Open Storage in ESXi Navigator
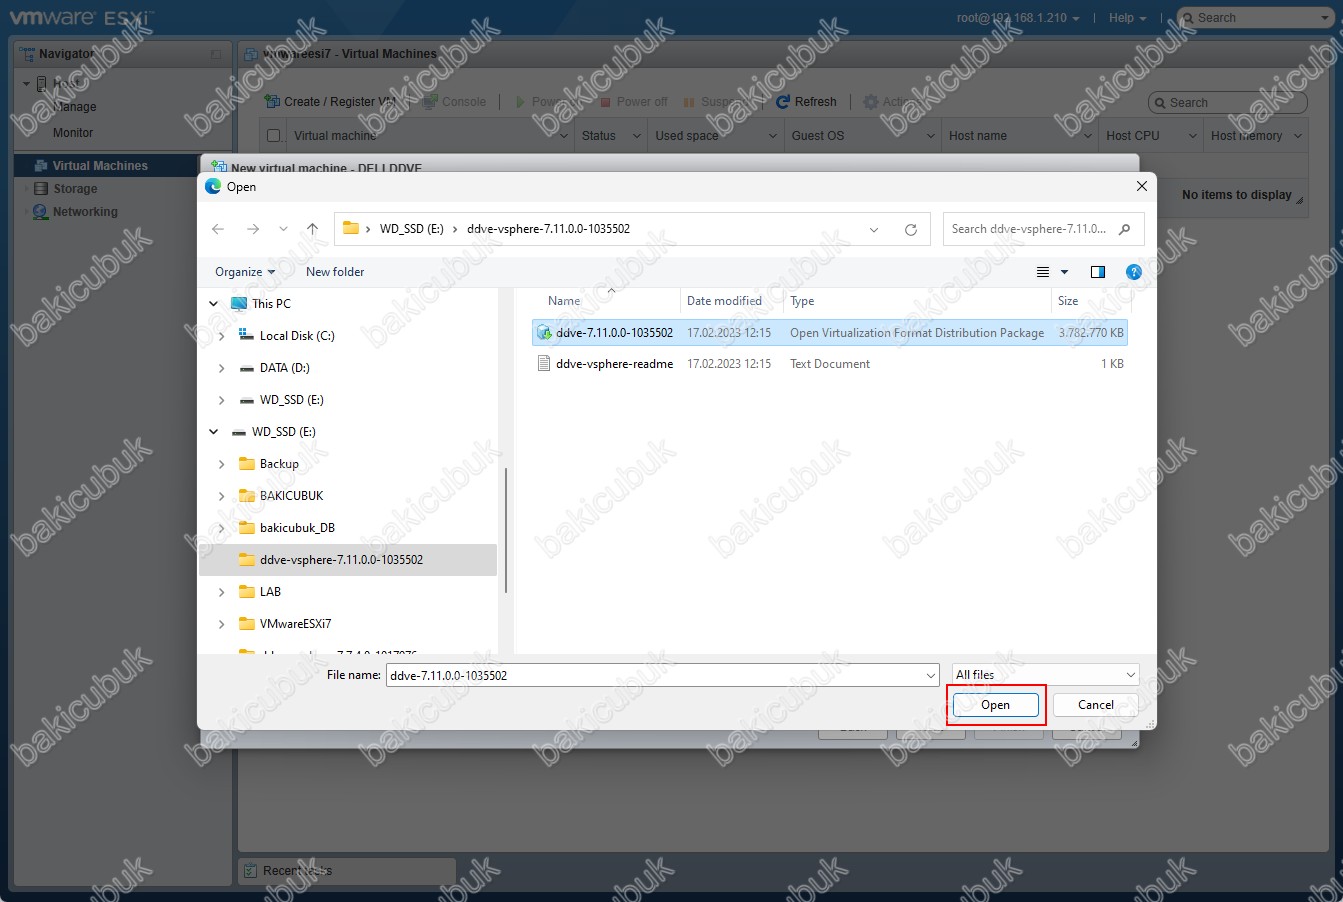This screenshot has width=1343, height=902. pos(75,188)
